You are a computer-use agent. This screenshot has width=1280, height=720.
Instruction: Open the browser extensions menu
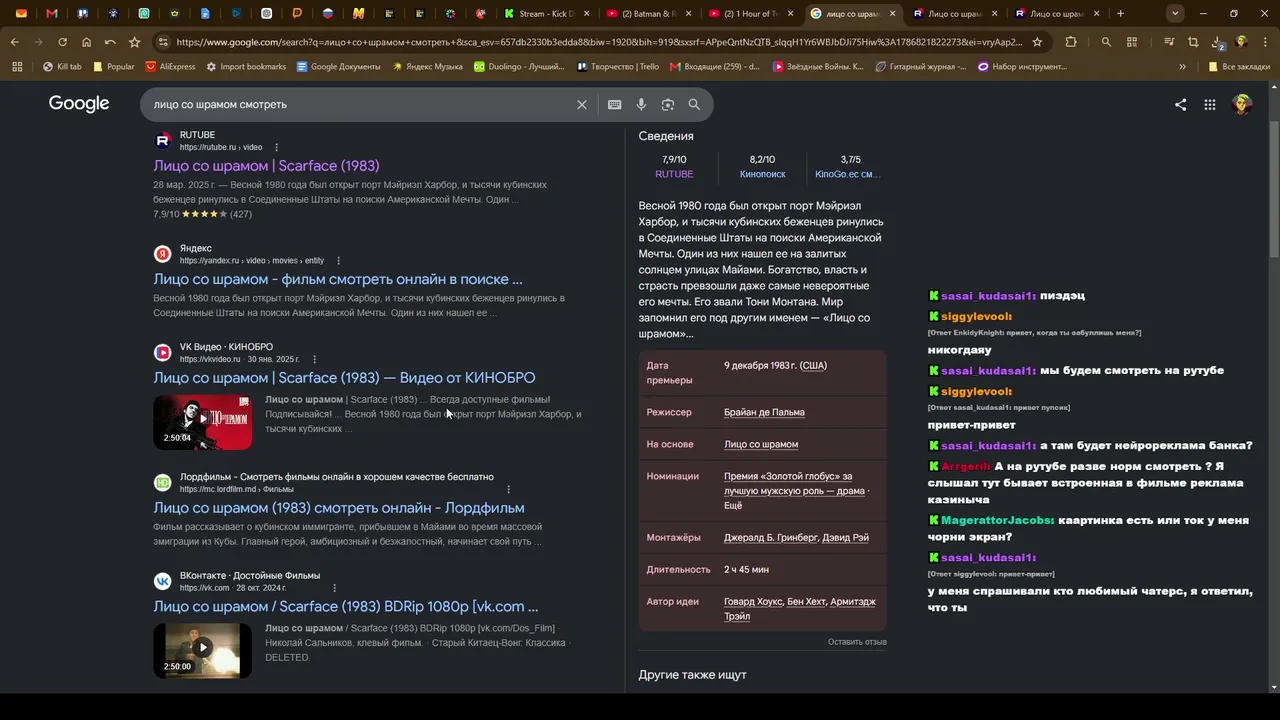[1071, 42]
